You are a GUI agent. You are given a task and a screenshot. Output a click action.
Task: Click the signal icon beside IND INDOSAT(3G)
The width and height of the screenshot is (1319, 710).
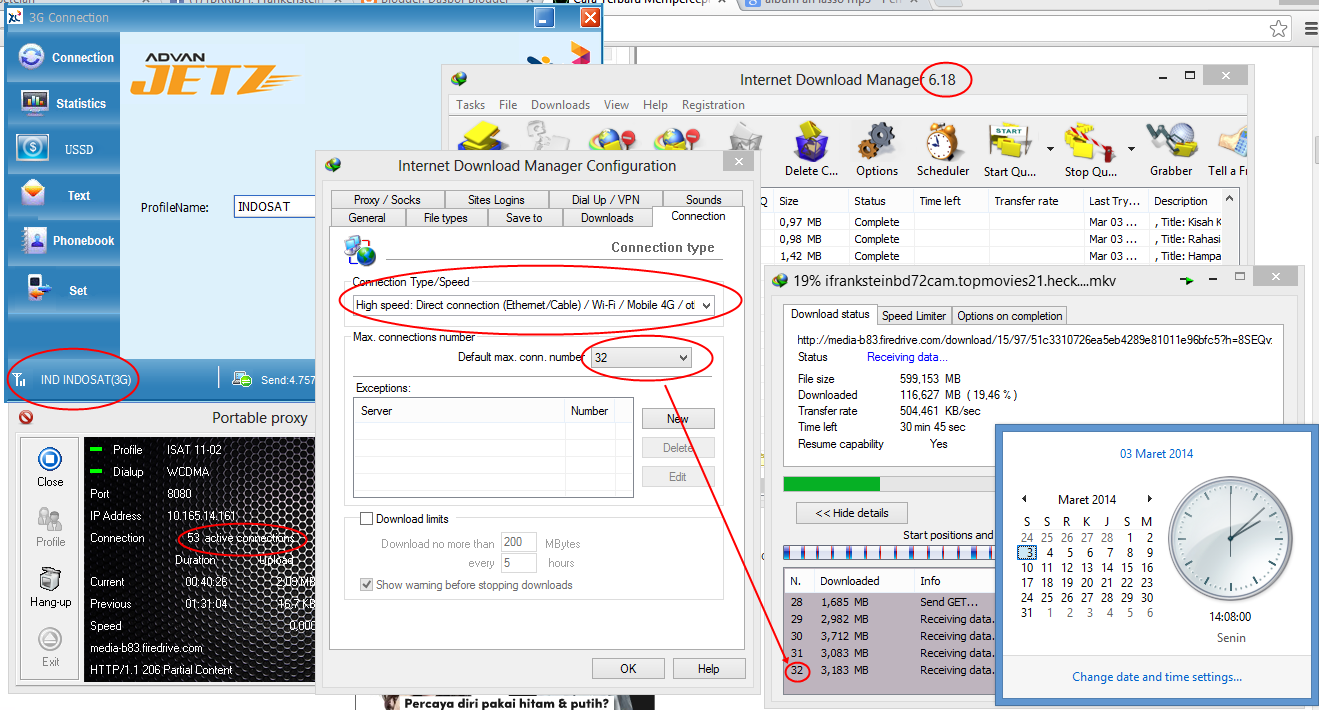click(x=20, y=380)
